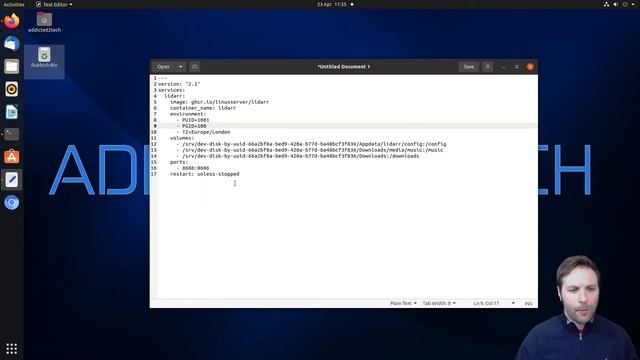Open network status in the system tray
This screenshot has width=640, height=360.
click(x=607, y=4)
